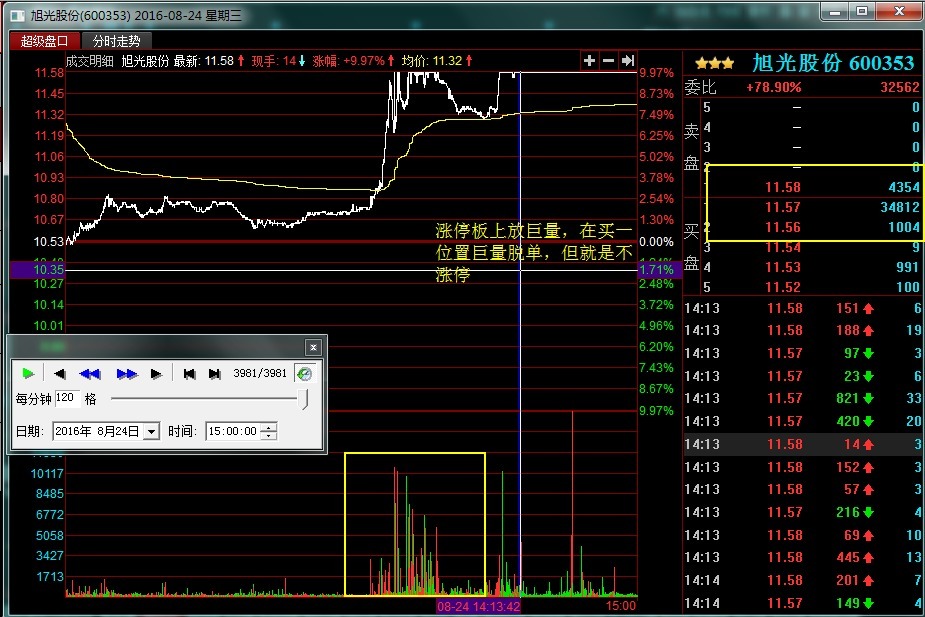Step forward one tick with black right arrow
The width and height of the screenshot is (925, 617).
[x=156, y=374]
